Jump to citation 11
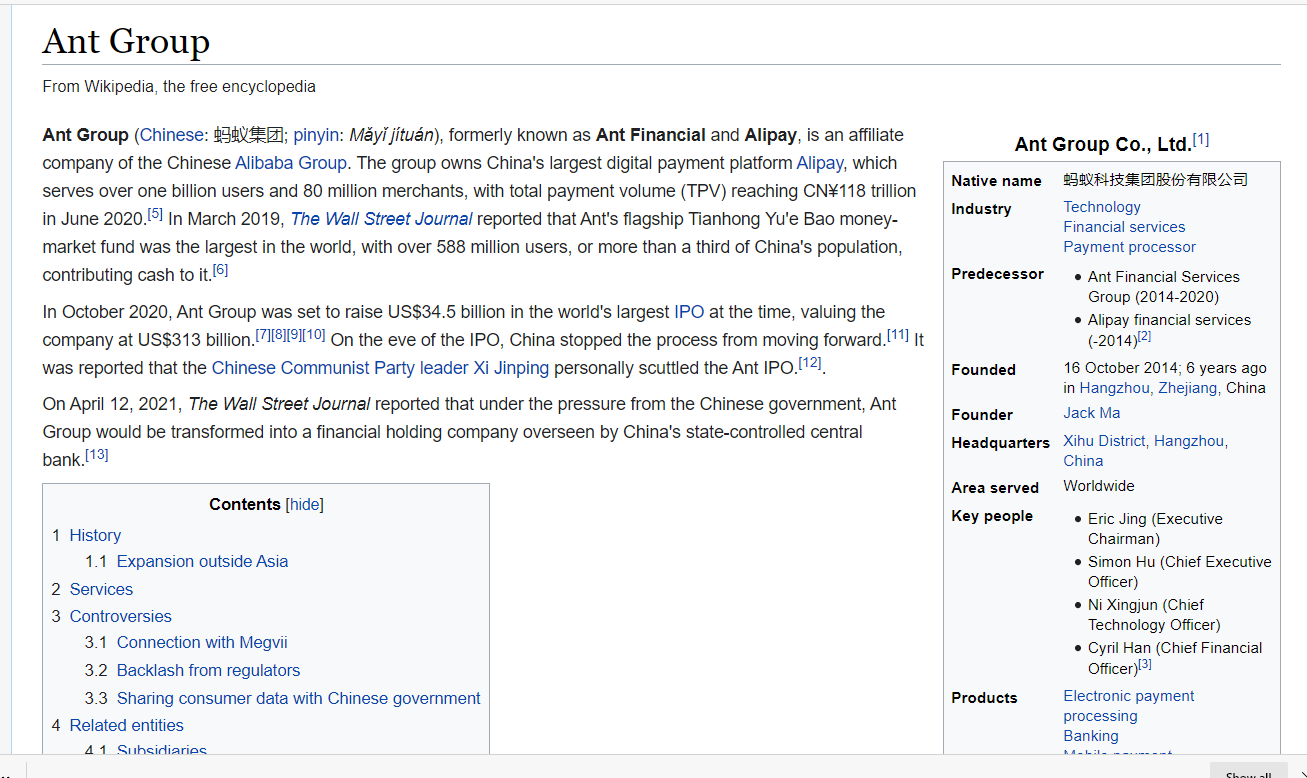Image resolution: width=1307 pixels, height=778 pixels. (x=898, y=334)
